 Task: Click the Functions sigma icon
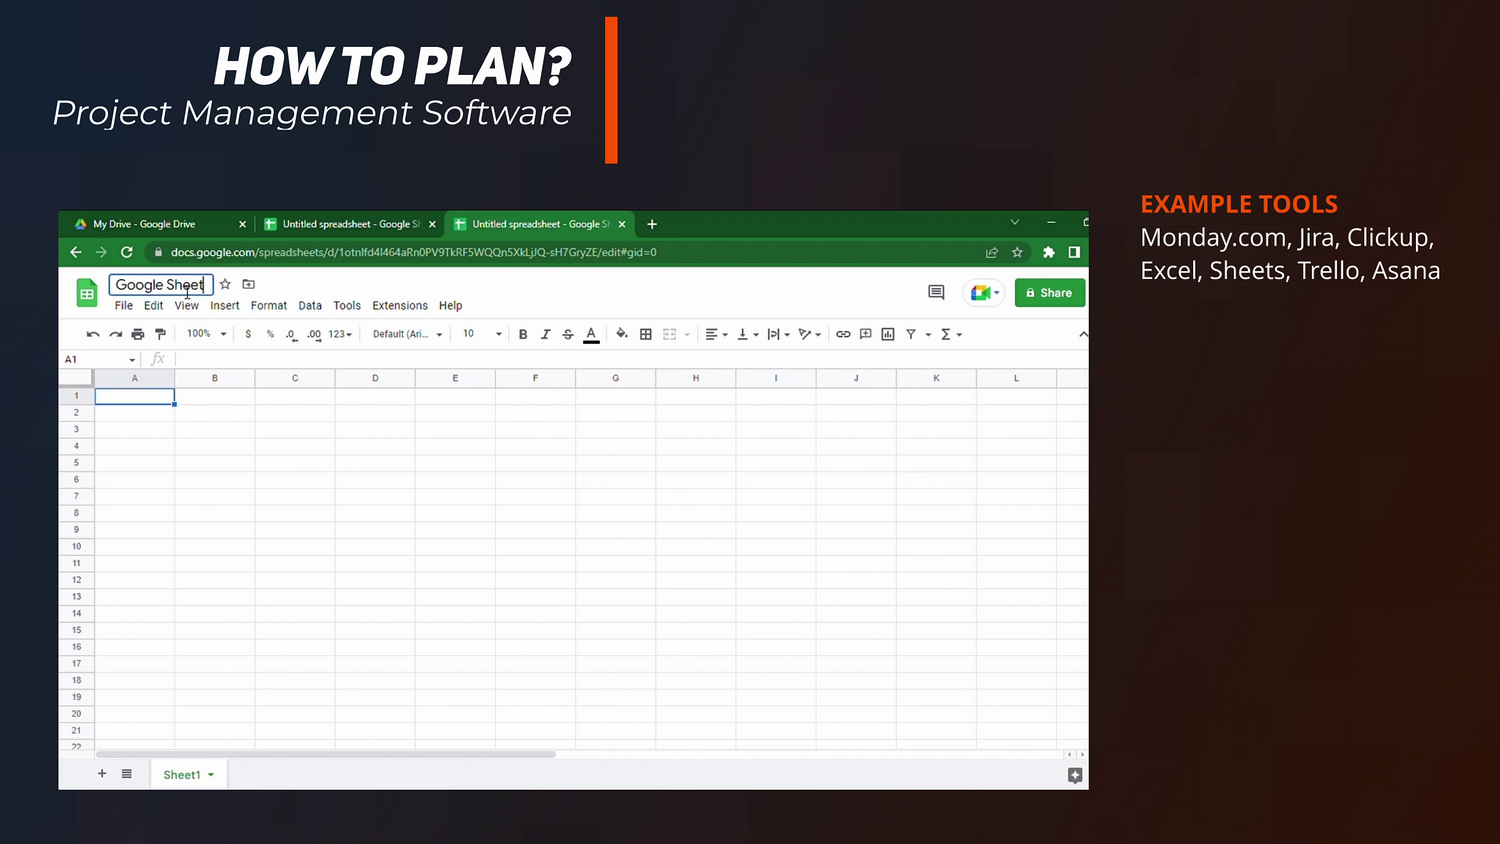[946, 334]
